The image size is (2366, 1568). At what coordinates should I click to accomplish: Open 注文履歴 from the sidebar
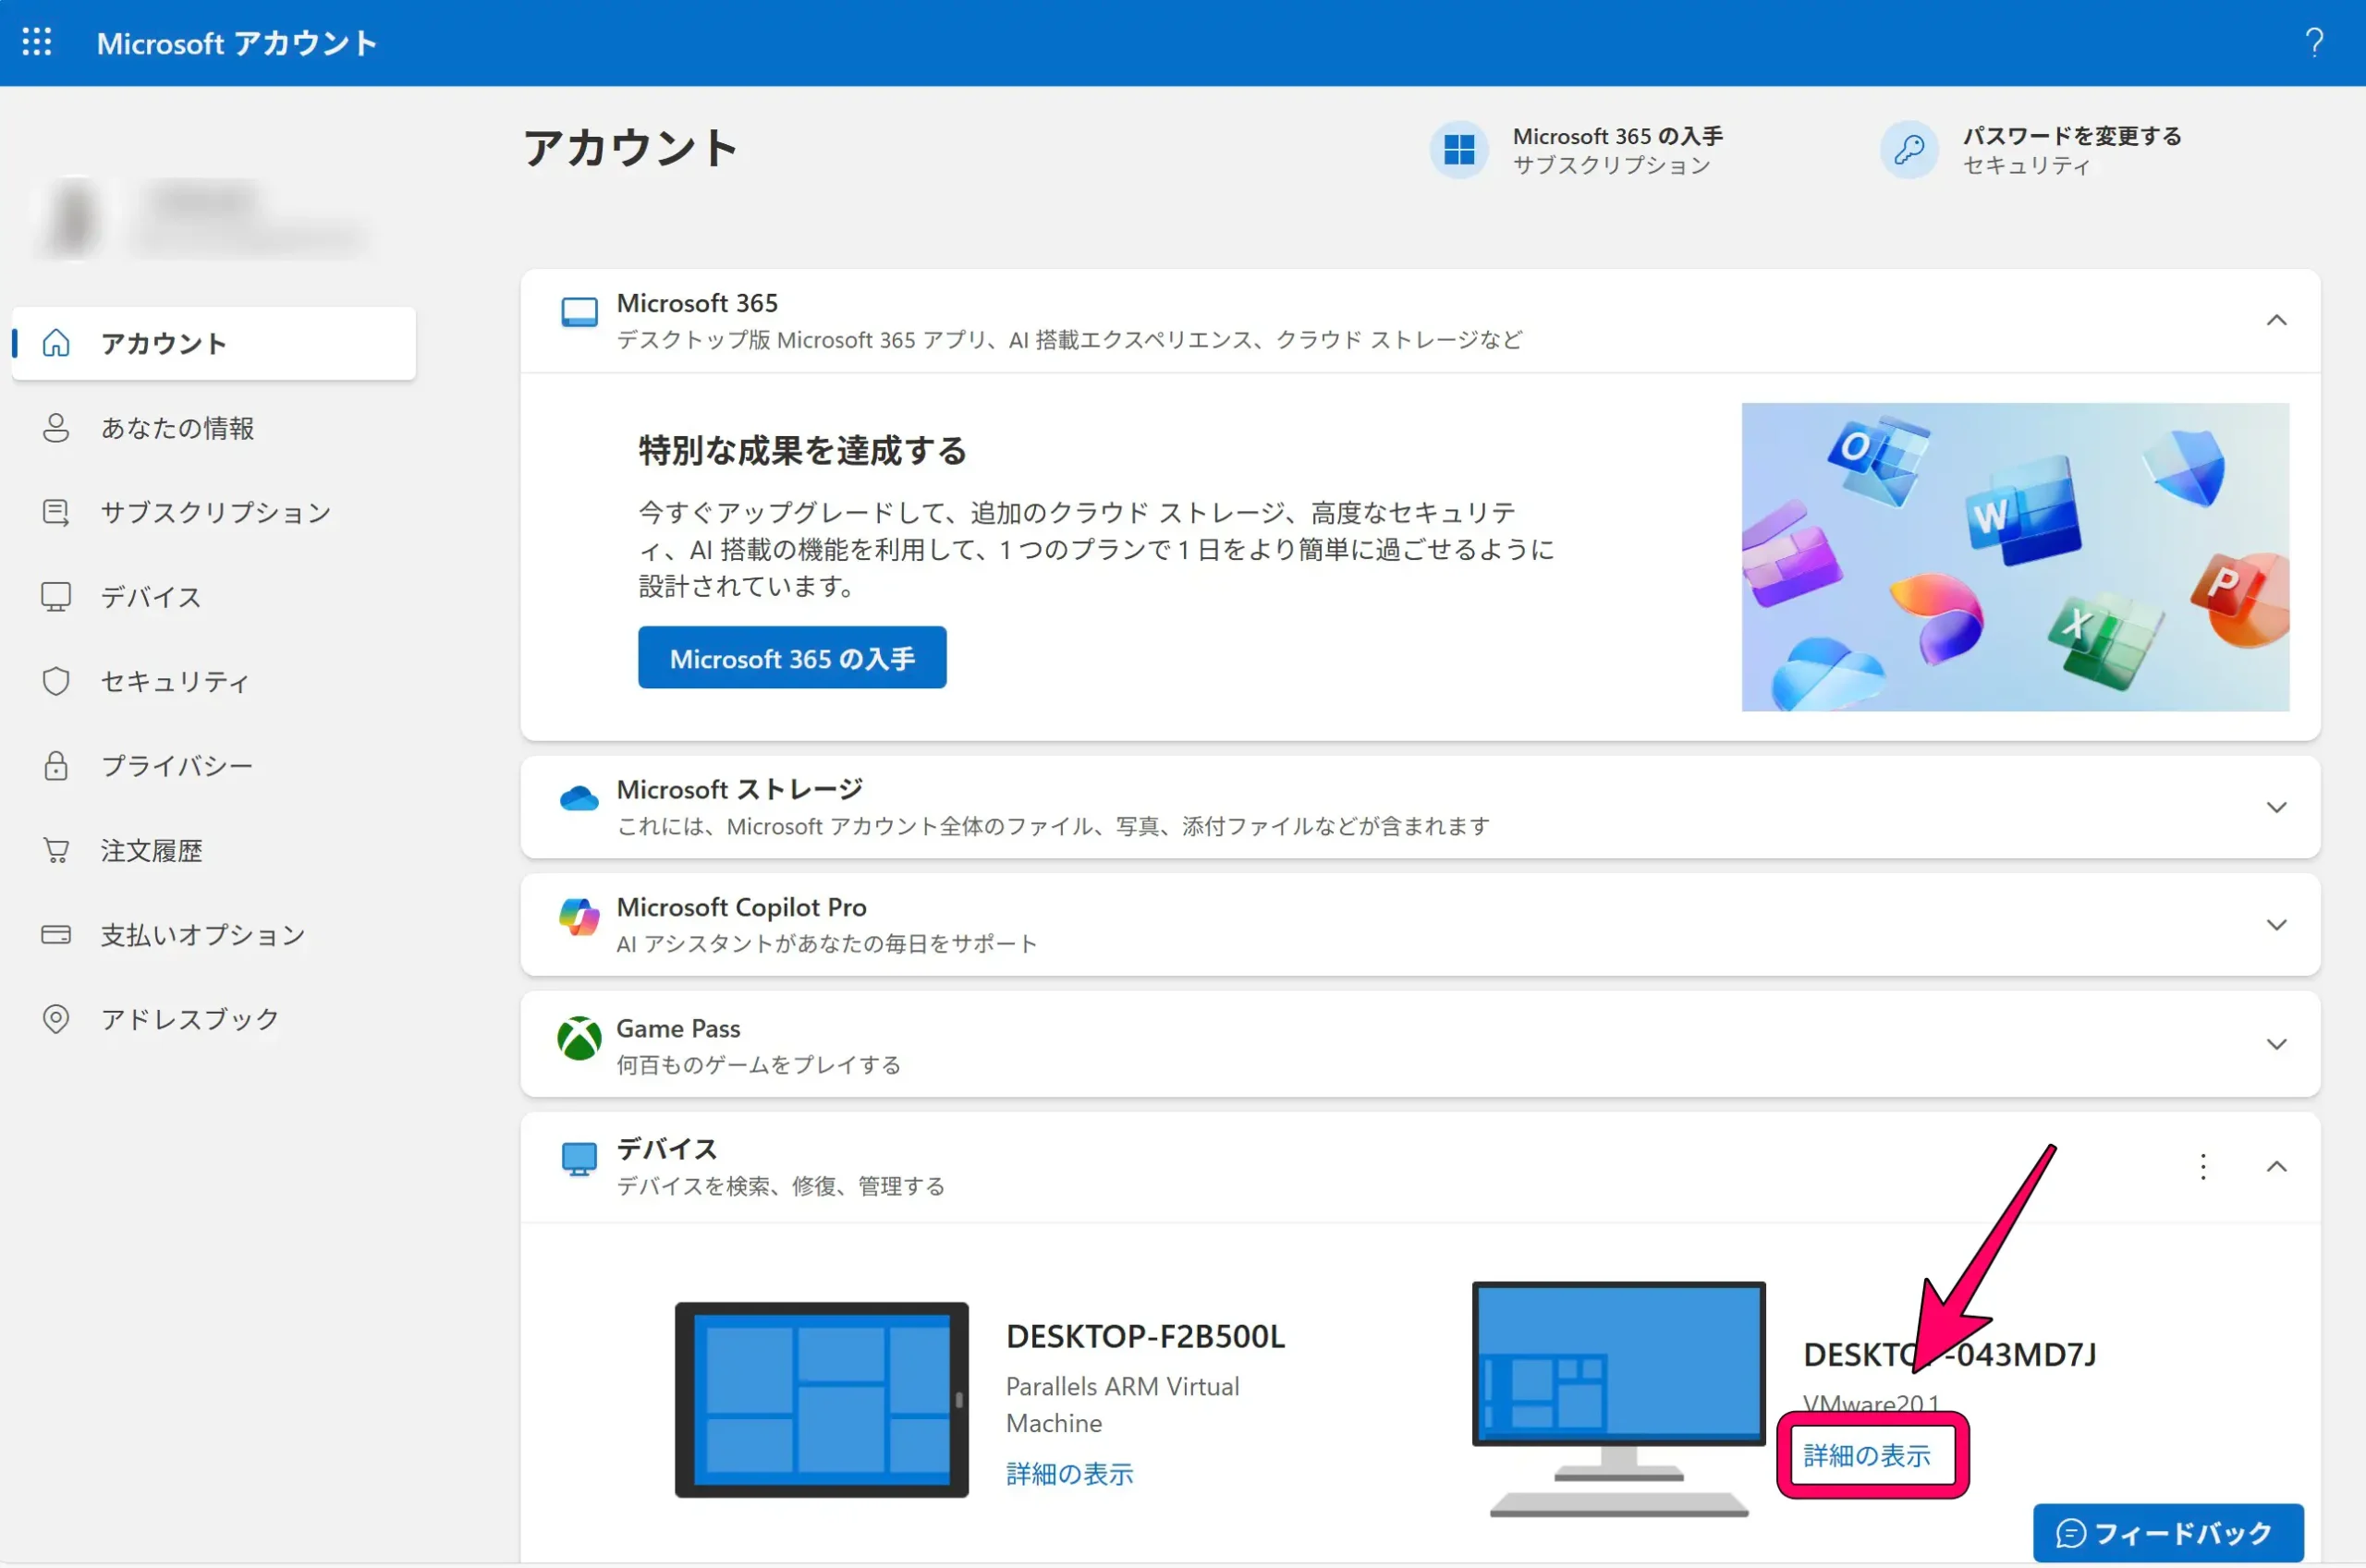point(151,850)
